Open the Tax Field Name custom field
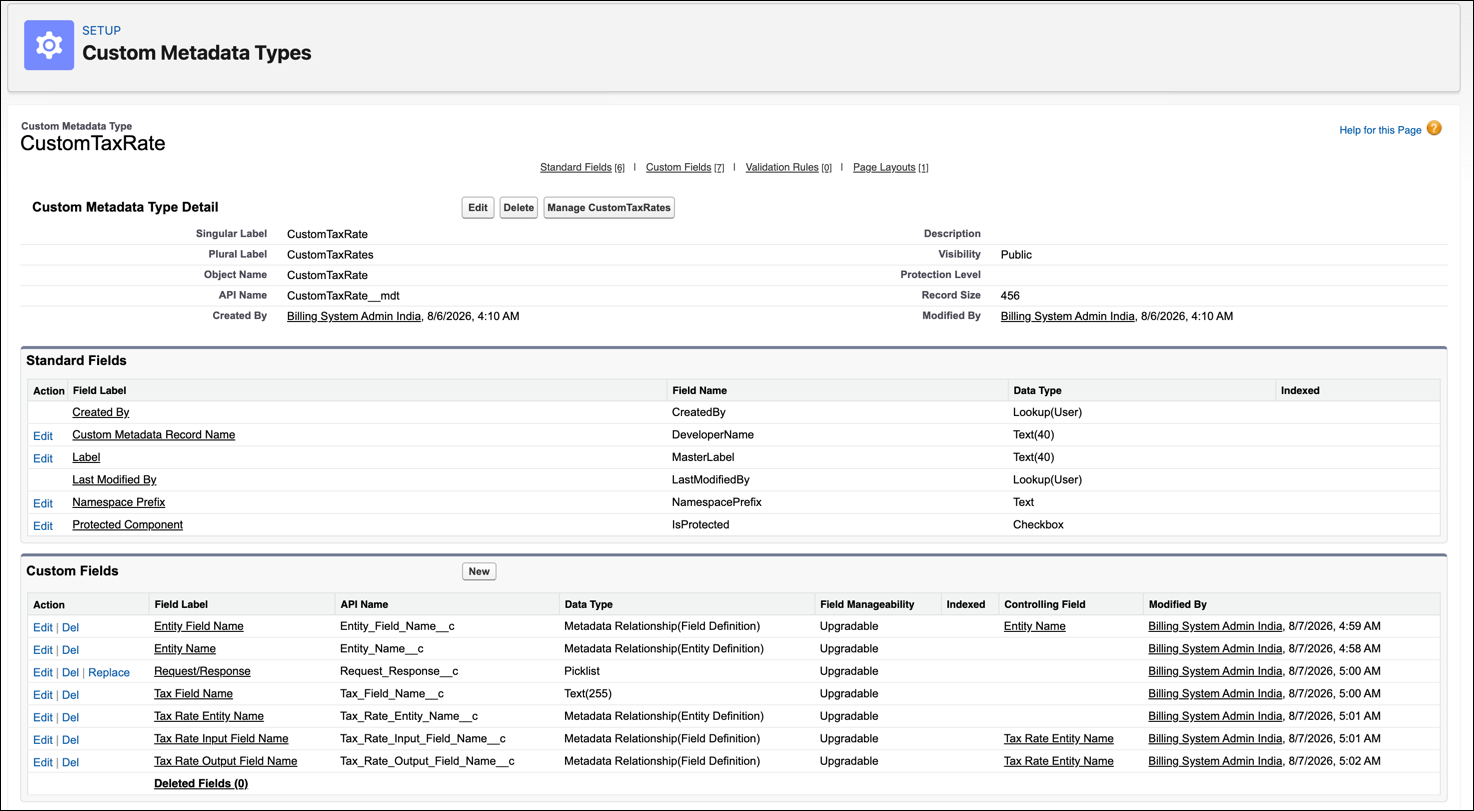The image size is (1474, 811). click(x=193, y=693)
